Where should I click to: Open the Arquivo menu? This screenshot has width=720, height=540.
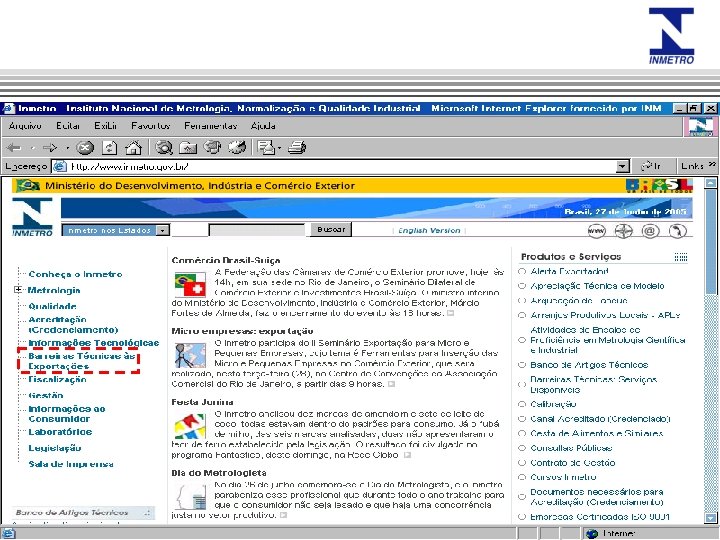(25, 126)
